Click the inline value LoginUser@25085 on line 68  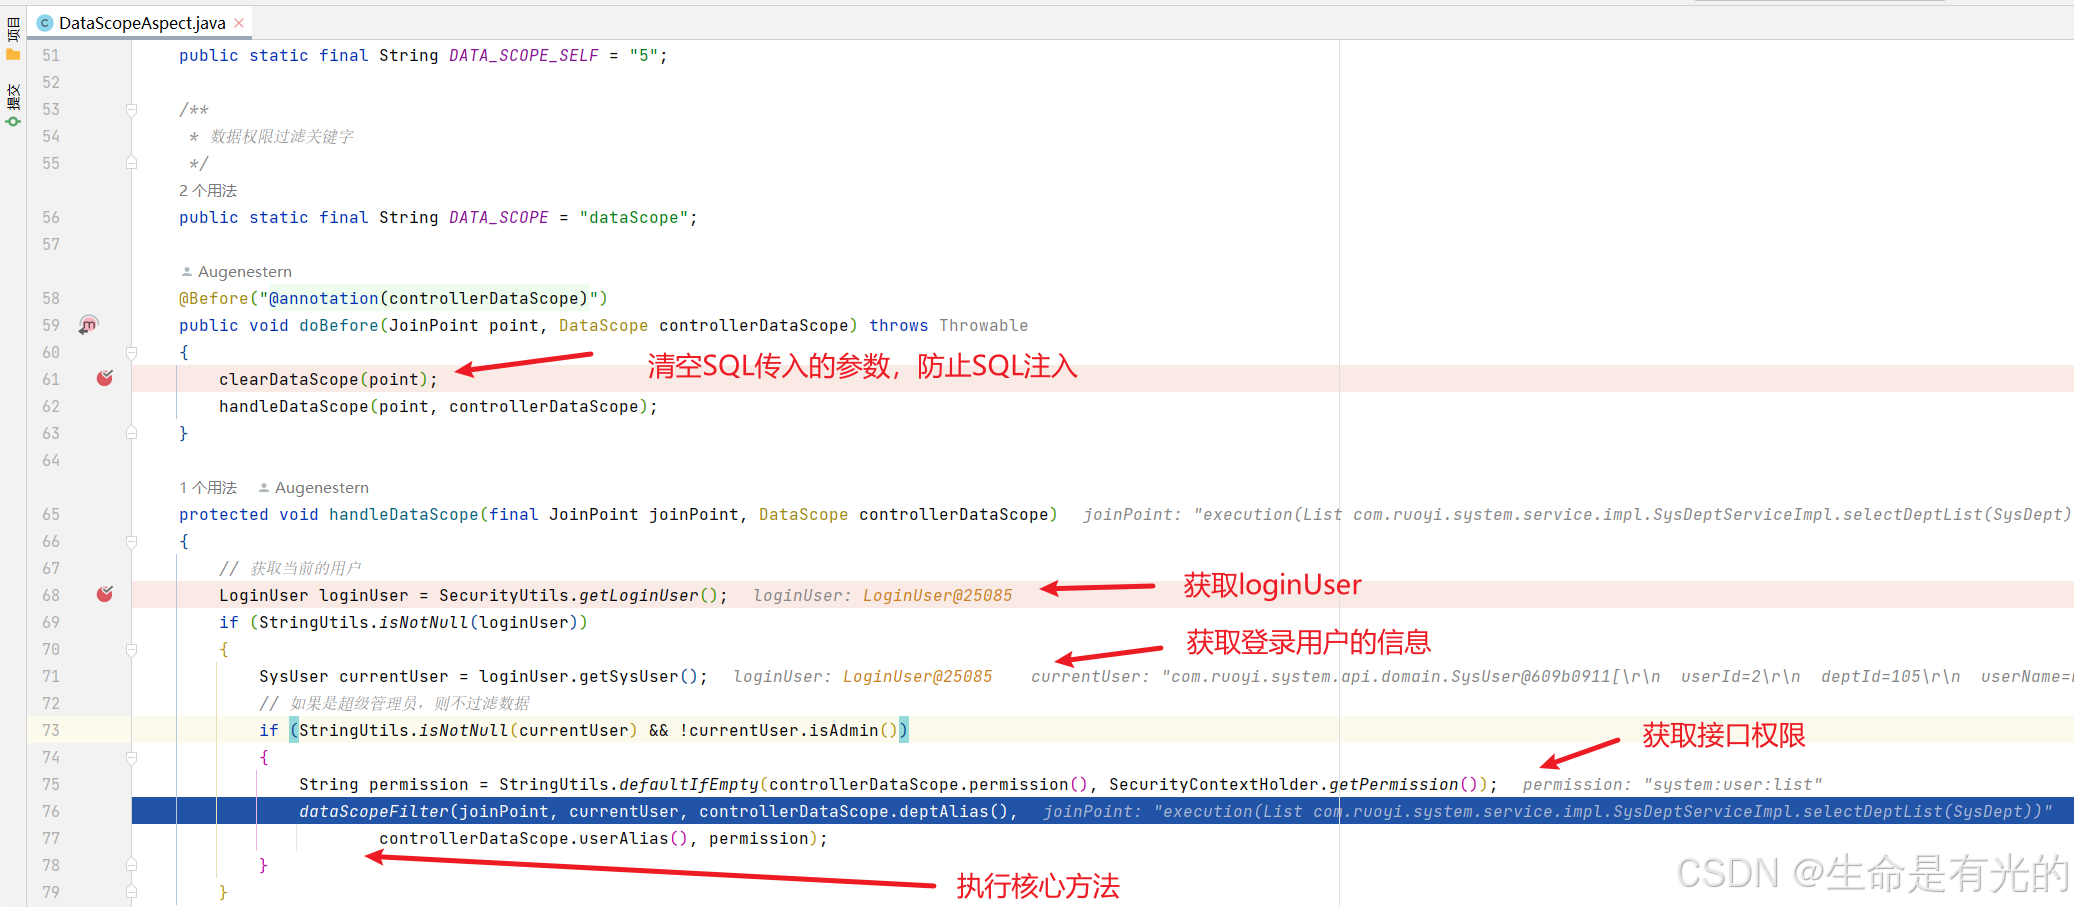click(937, 595)
